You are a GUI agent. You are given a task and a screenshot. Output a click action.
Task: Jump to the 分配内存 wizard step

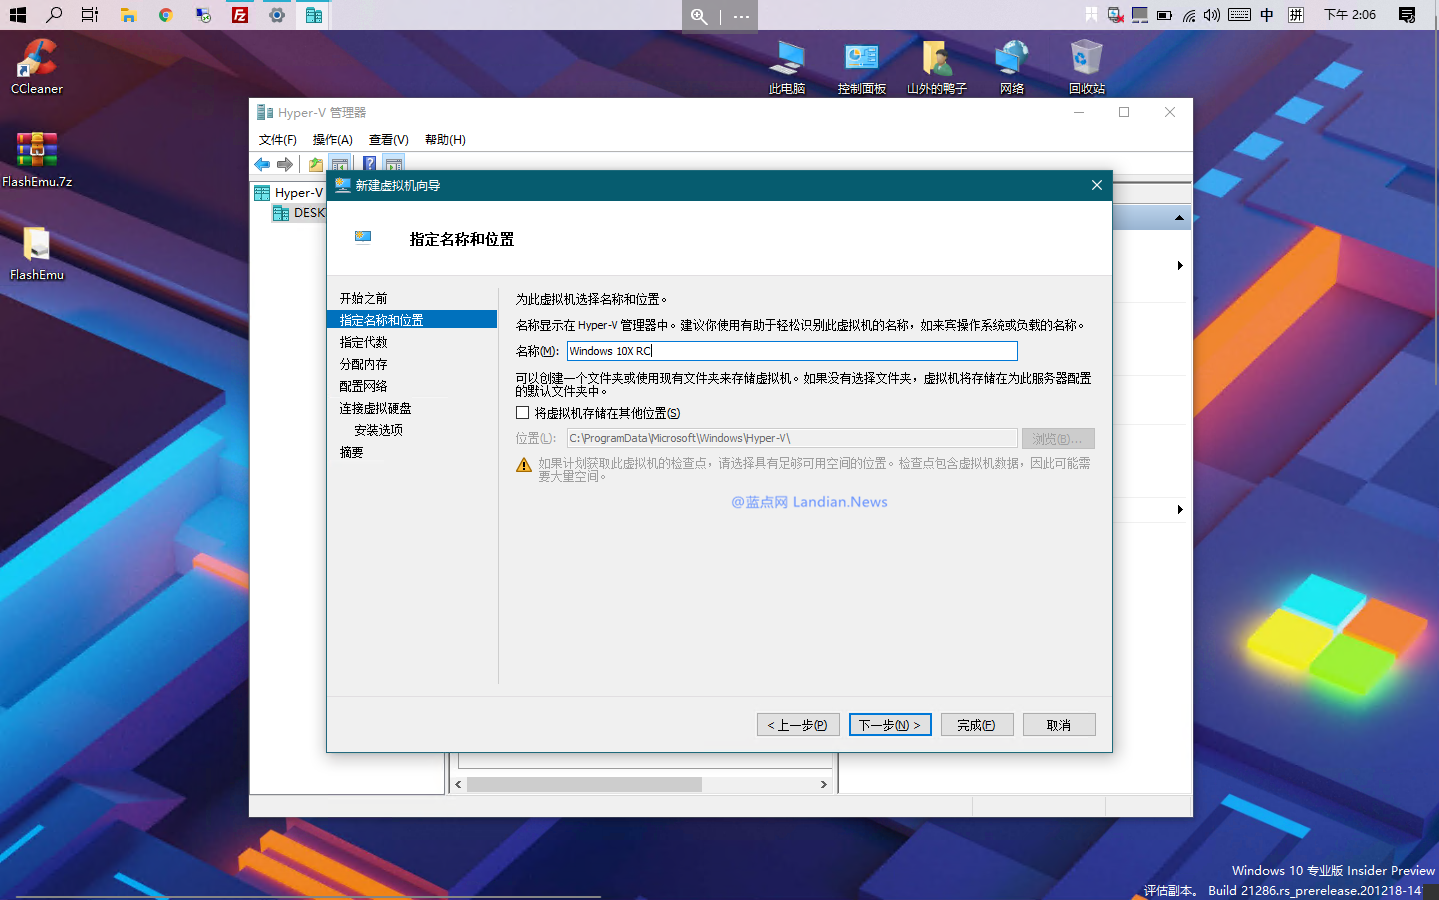click(363, 364)
